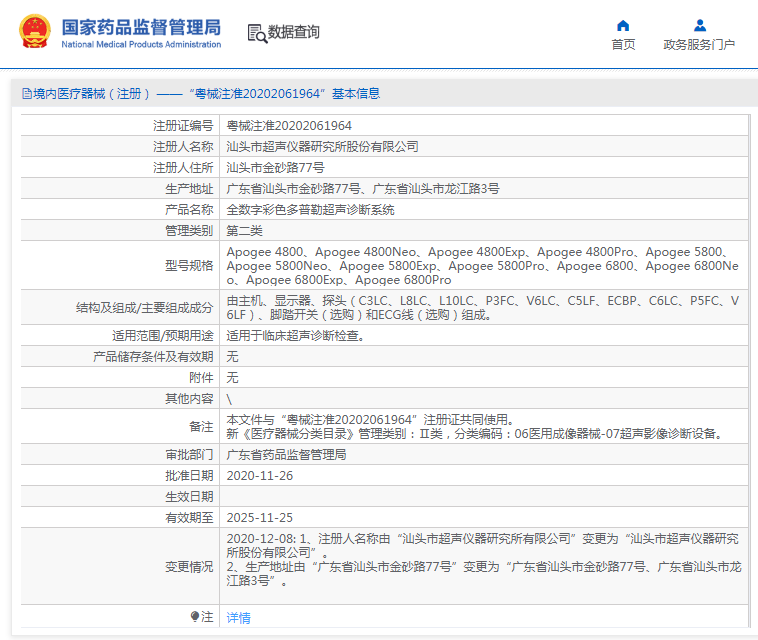Click the 附件 label

(201, 378)
